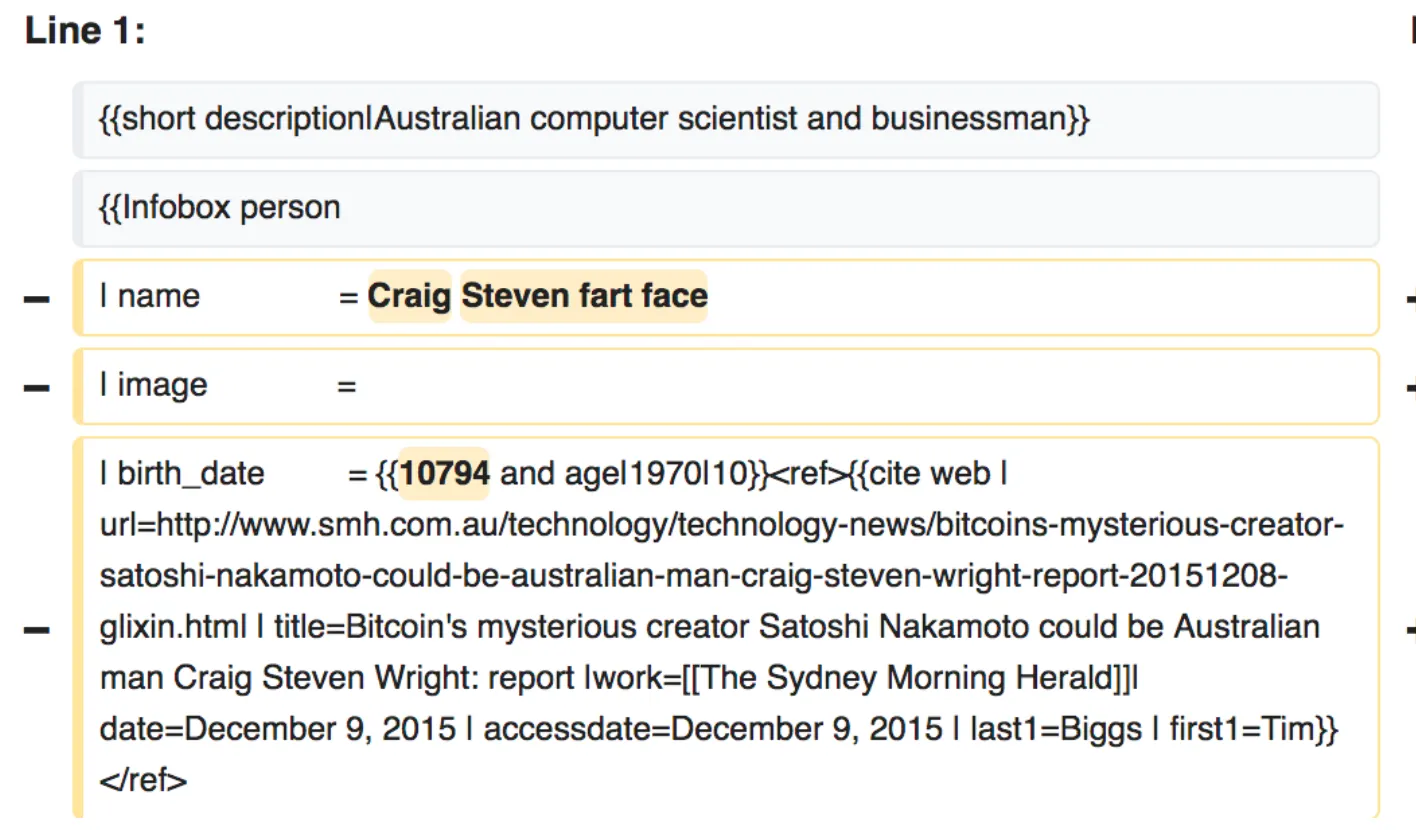1416x830 pixels.
Task: Click the minus marker beside the birth_date paragraph
Action: (37, 630)
